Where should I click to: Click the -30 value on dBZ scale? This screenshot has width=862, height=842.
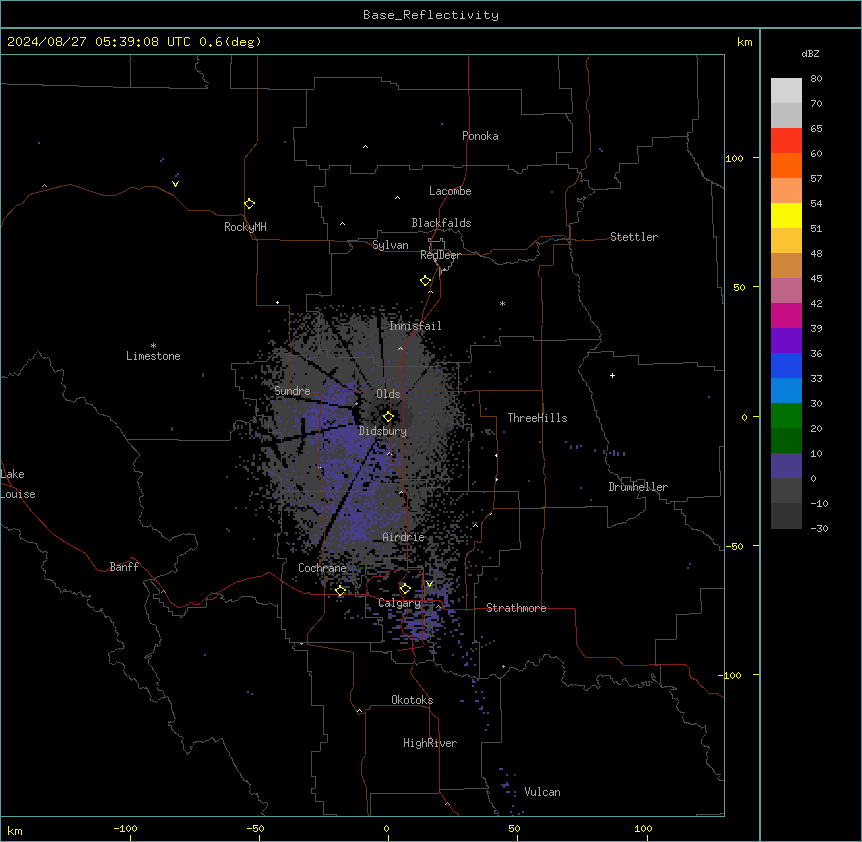click(x=819, y=528)
